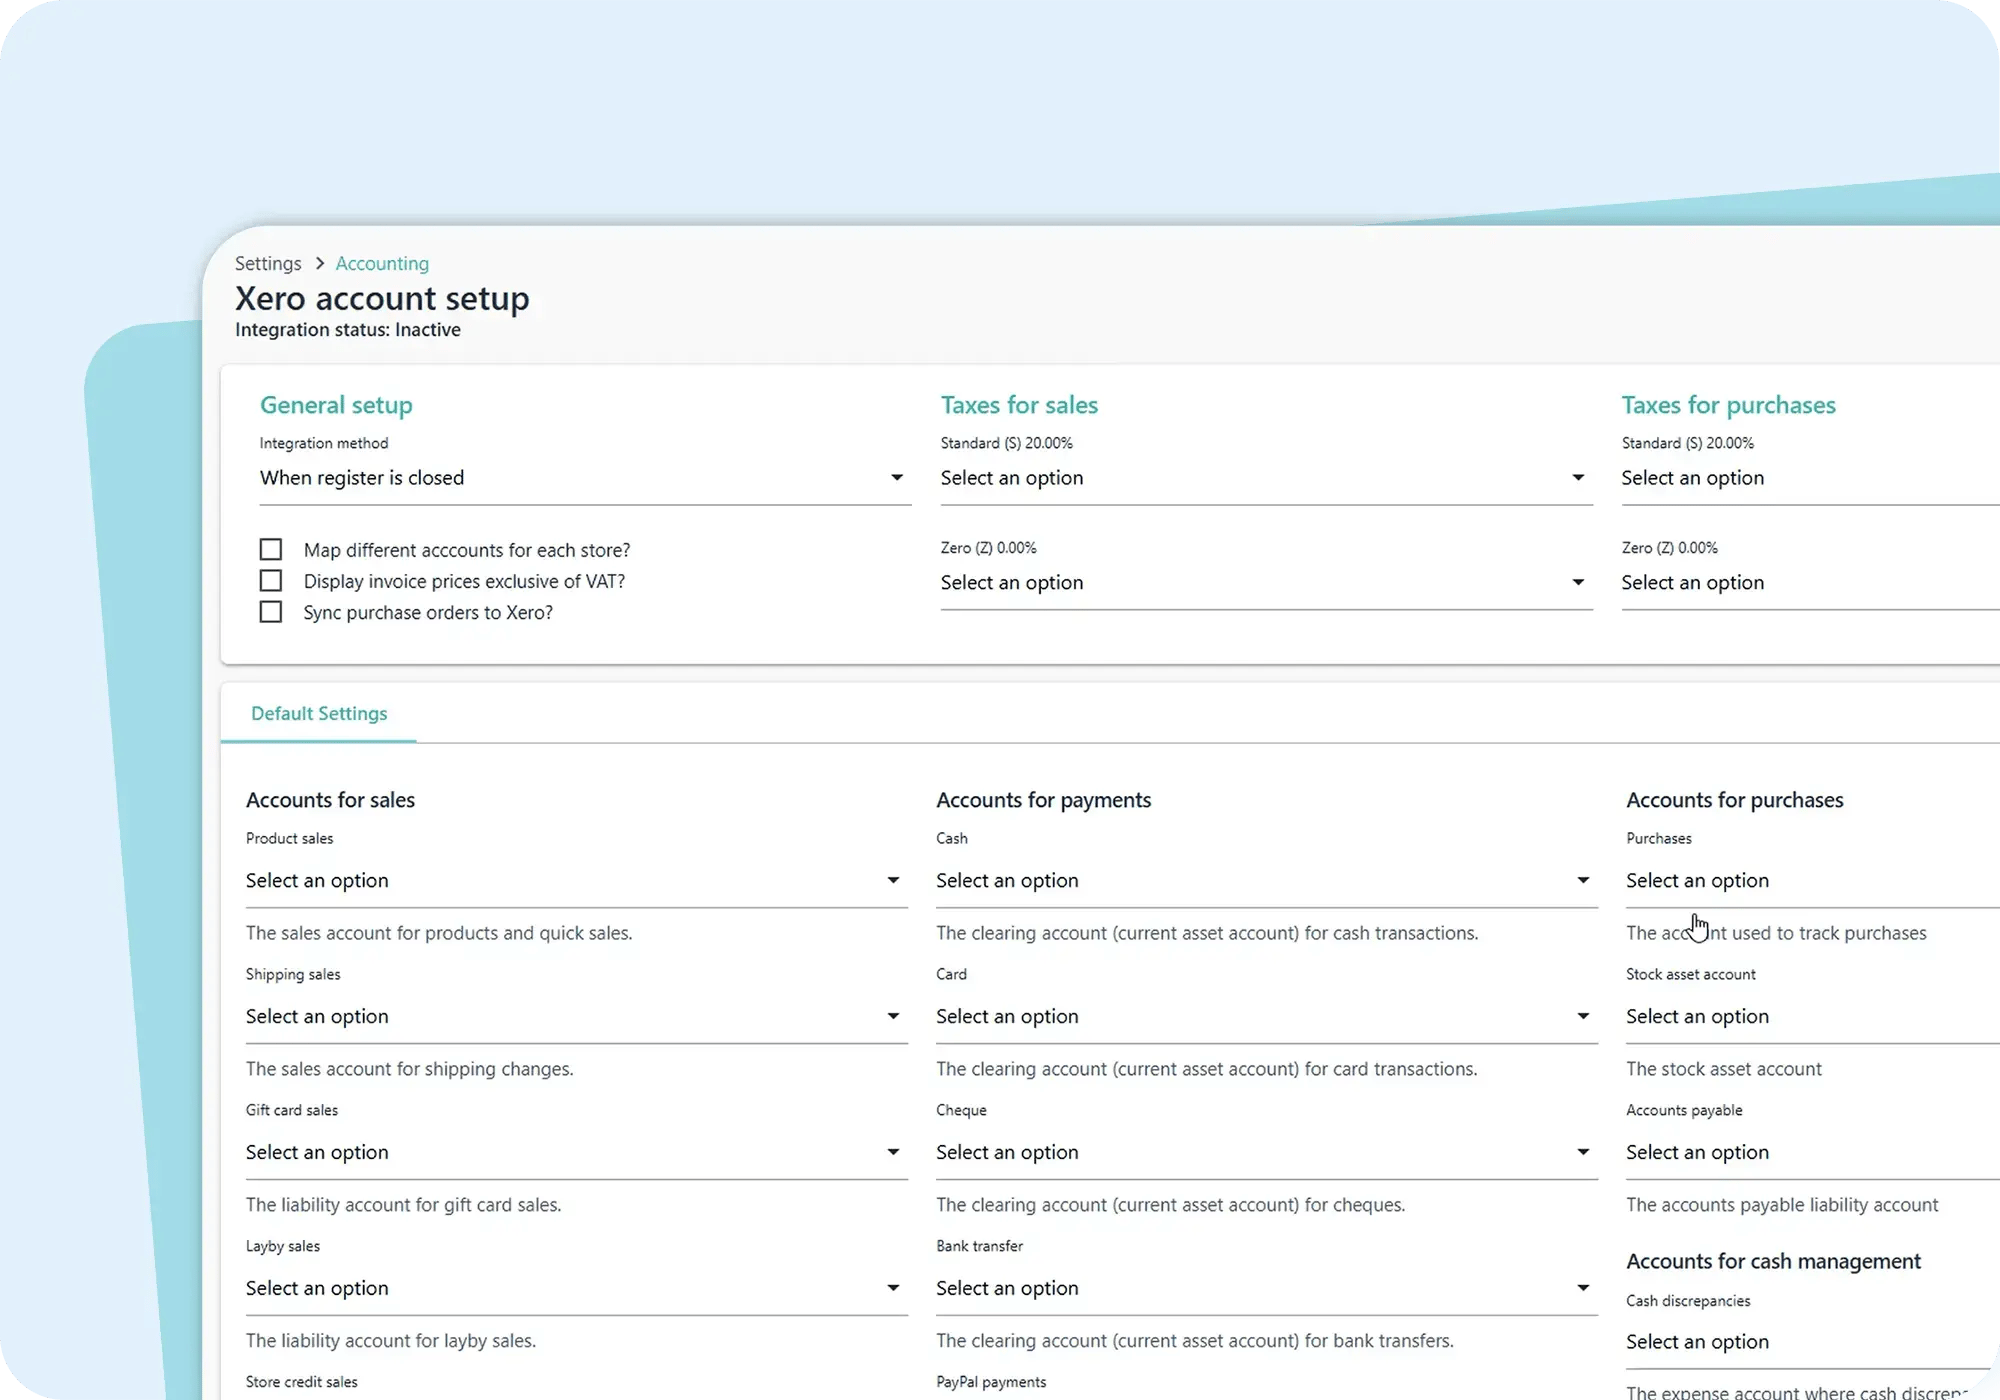Open Zero tax dropdown under Taxes for sales

click(x=1578, y=581)
